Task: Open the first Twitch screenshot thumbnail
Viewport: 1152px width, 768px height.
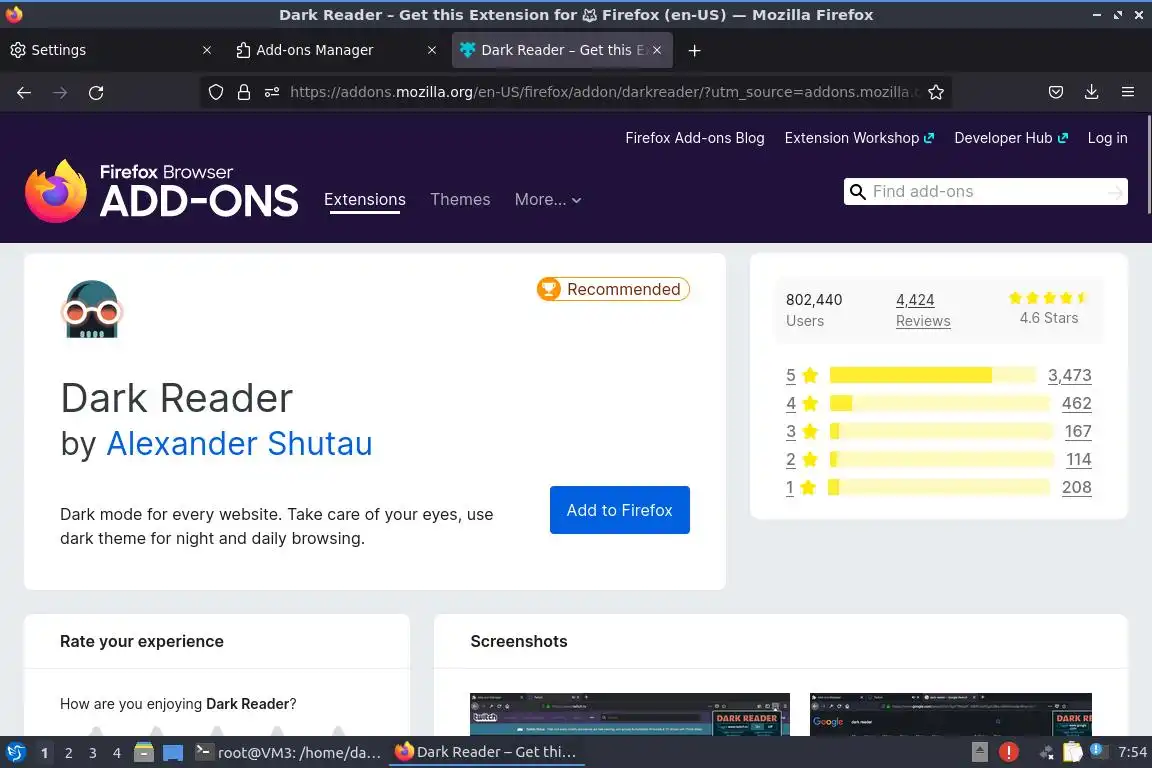Action: (x=630, y=714)
